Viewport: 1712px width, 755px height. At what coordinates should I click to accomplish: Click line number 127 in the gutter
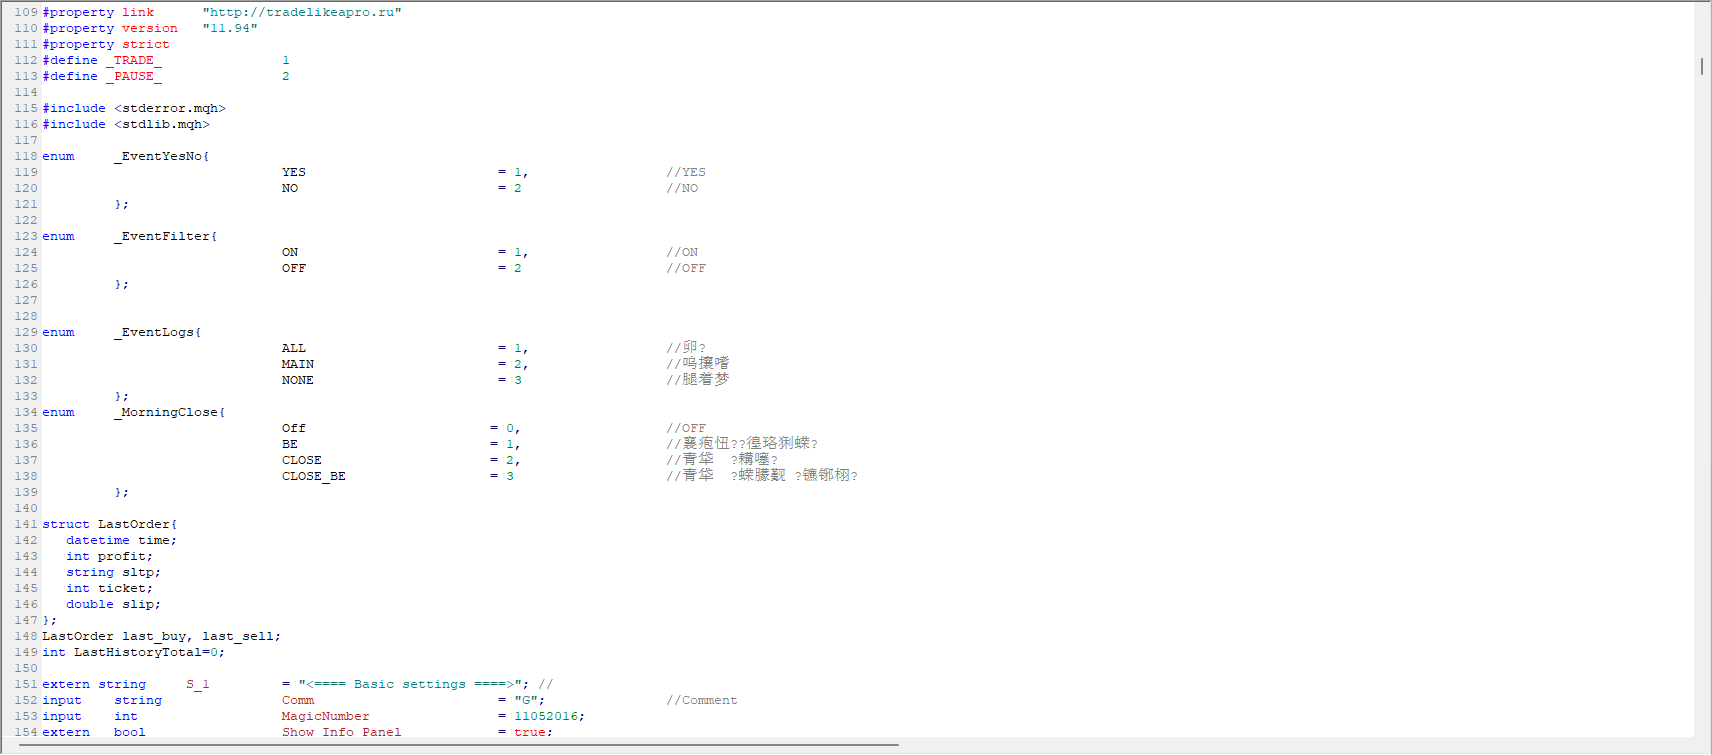pos(26,300)
